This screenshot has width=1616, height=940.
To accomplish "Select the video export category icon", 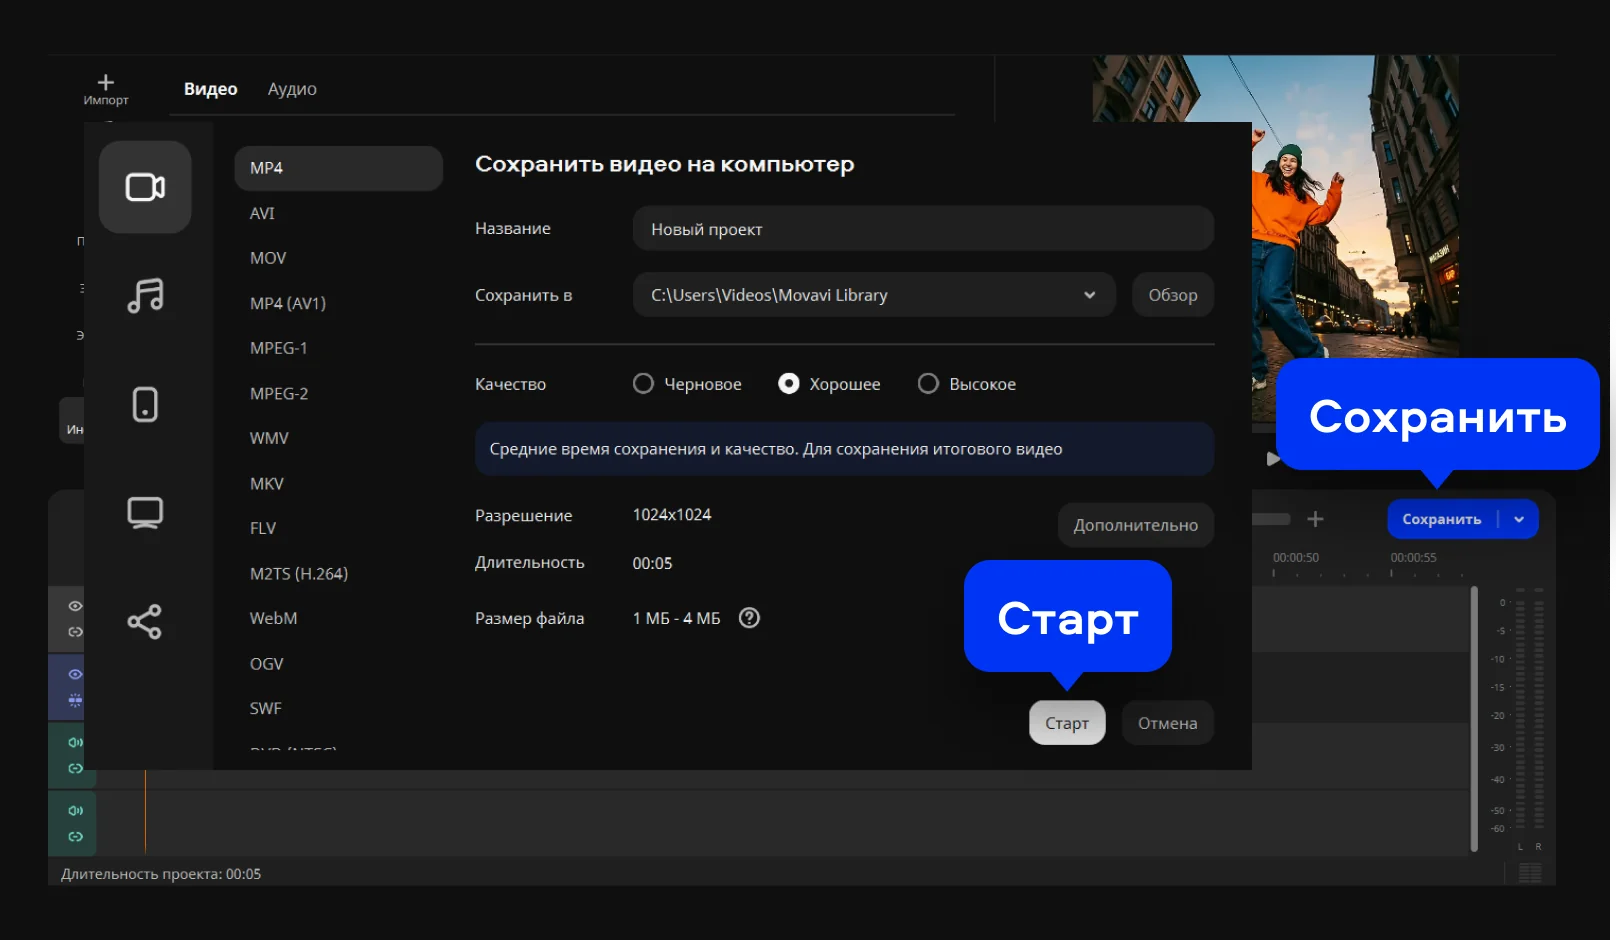I will point(145,187).
